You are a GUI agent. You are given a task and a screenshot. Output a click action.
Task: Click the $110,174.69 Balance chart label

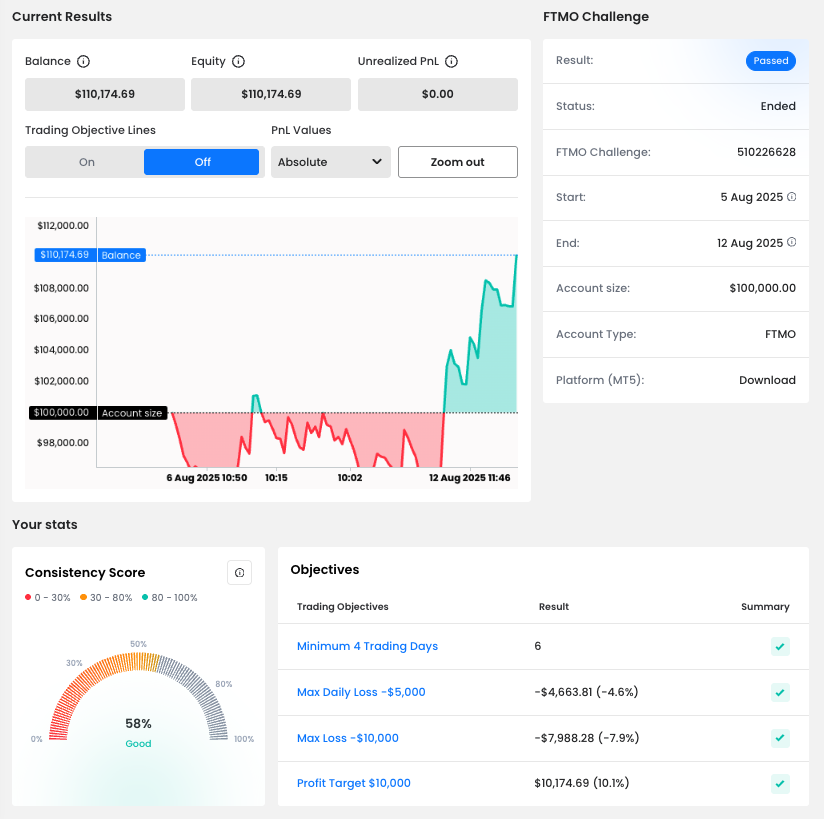(90, 255)
